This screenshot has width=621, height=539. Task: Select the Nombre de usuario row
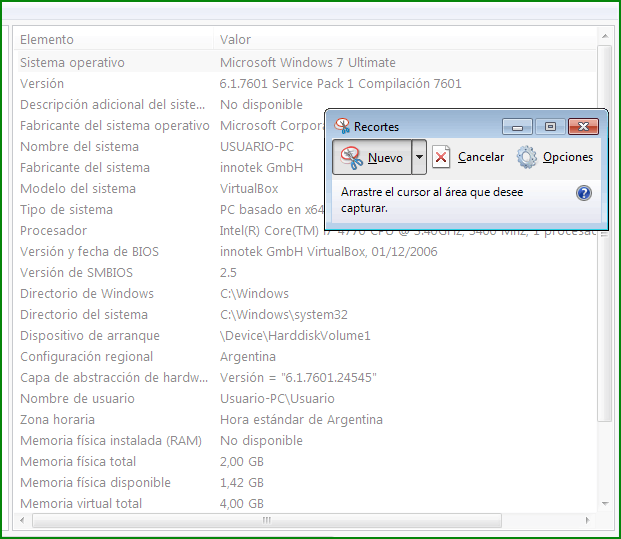tap(305, 398)
